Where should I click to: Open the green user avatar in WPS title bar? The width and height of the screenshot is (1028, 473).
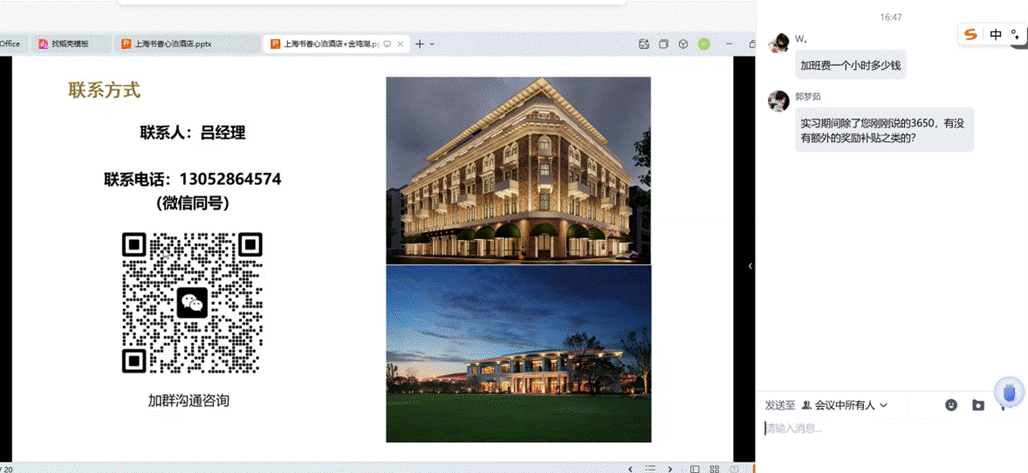704,44
